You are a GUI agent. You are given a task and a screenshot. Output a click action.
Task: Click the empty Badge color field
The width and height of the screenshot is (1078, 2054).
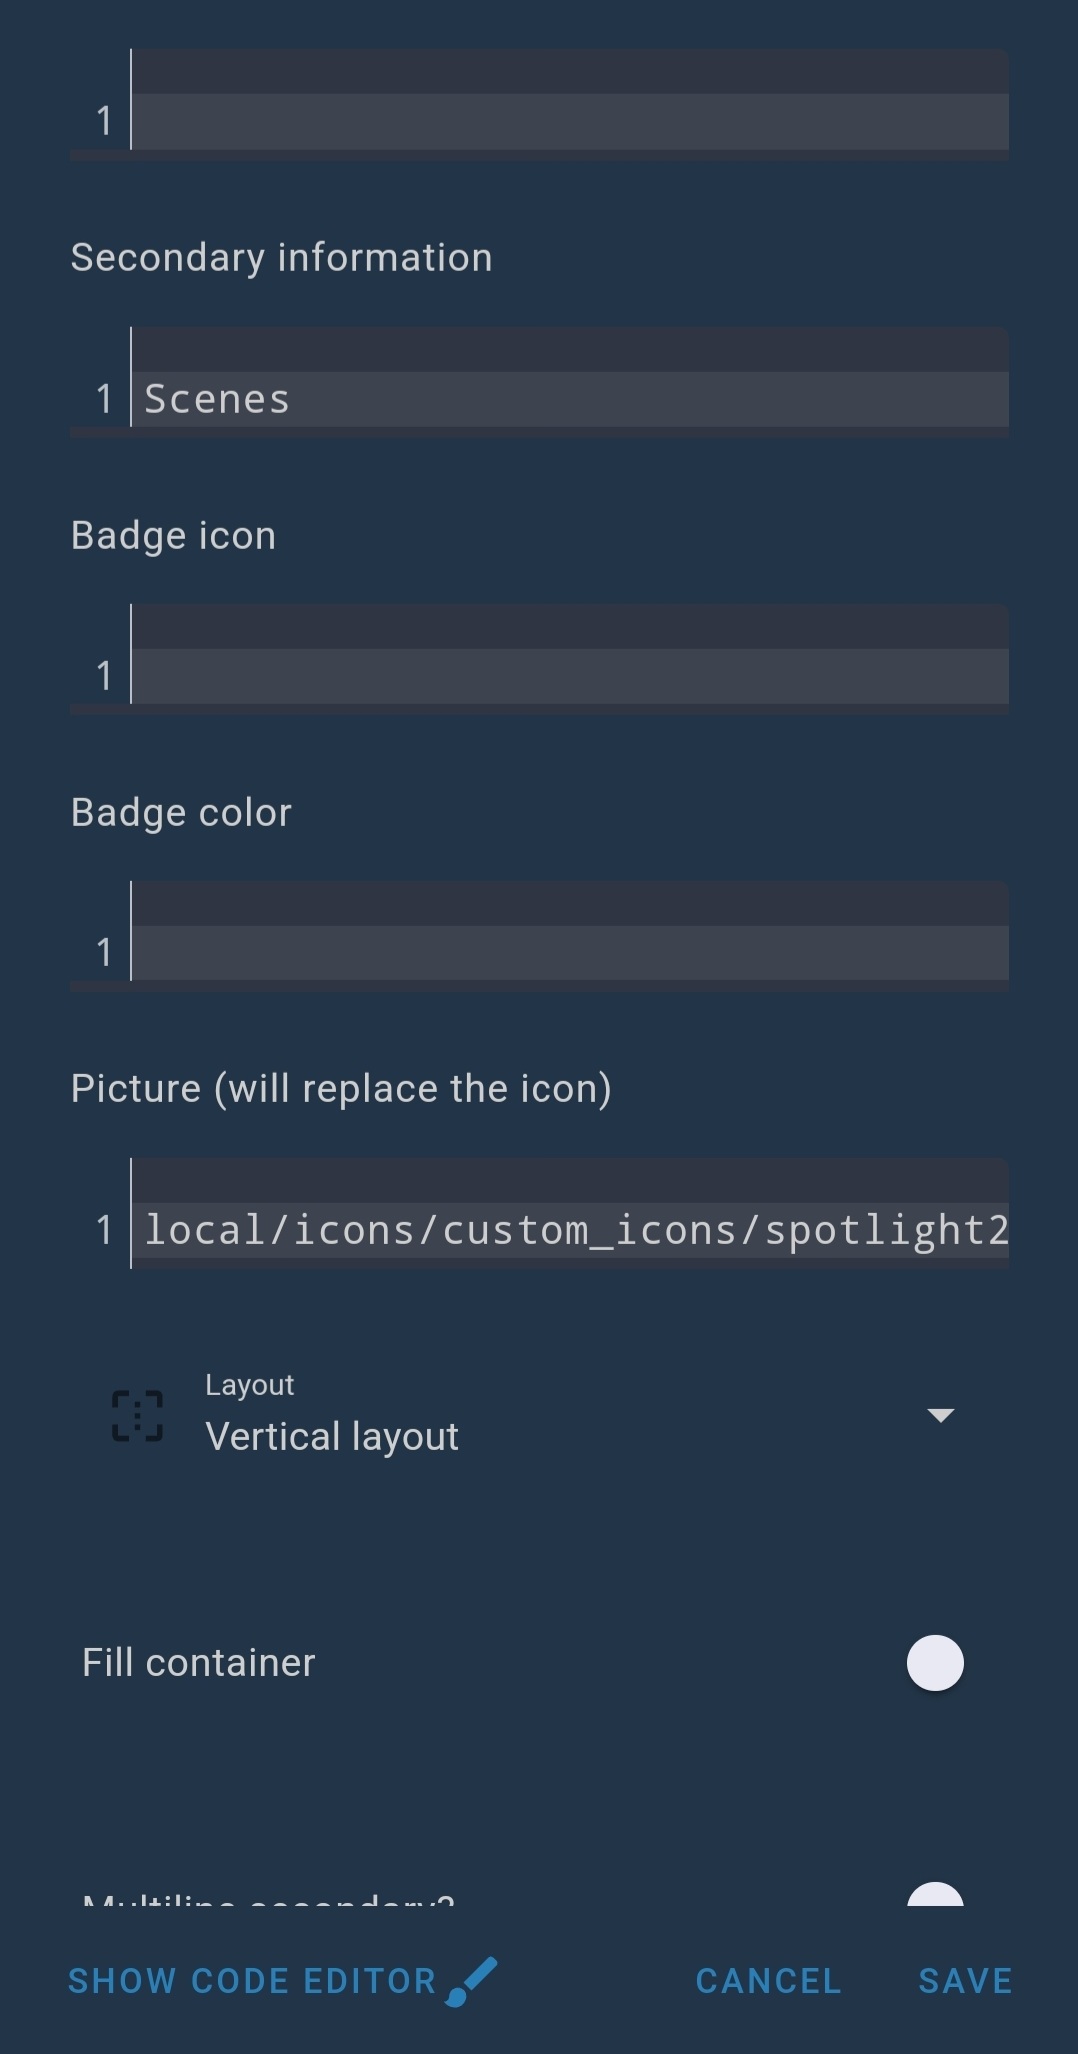(x=570, y=951)
